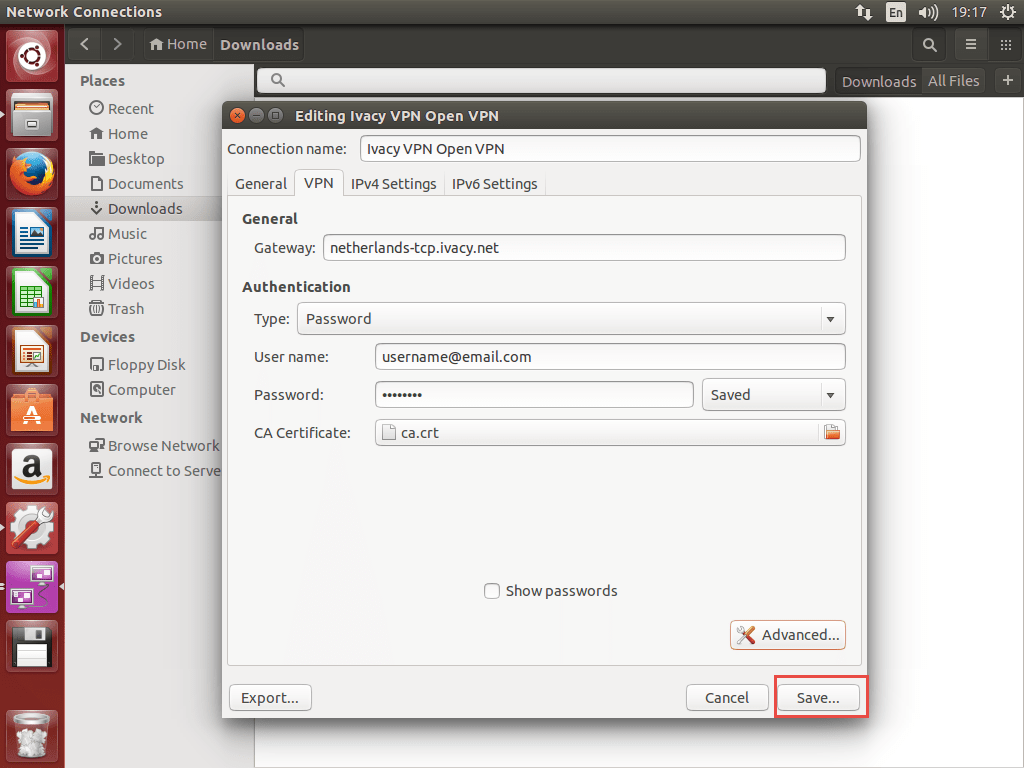Open Floppy Disk under Devices

point(137,364)
